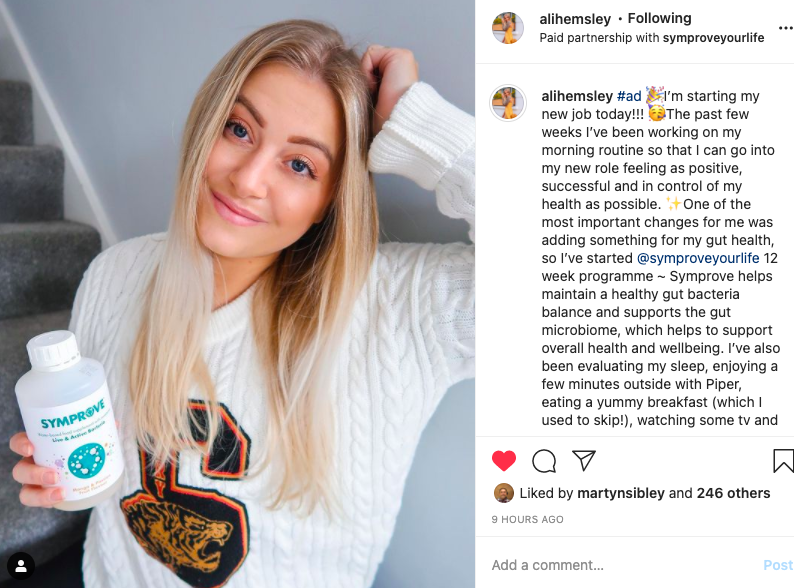The height and width of the screenshot is (588, 794).
Task: Open alihemsley's profile picture in the header
Action: [x=508, y=28]
